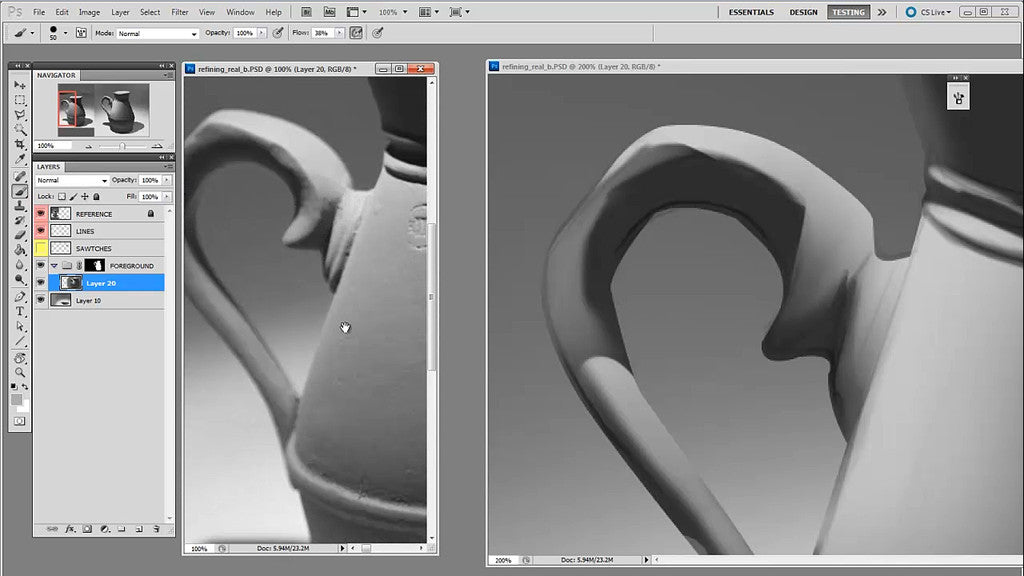The image size is (1024, 576).
Task: Open the Filter menu
Action: pyautogui.click(x=180, y=12)
